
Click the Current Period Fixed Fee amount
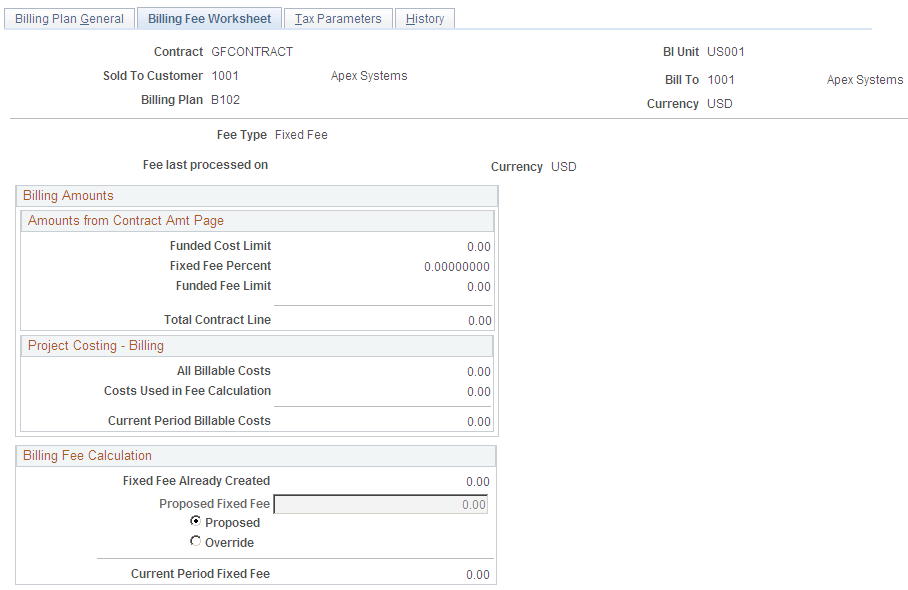[x=478, y=573]
